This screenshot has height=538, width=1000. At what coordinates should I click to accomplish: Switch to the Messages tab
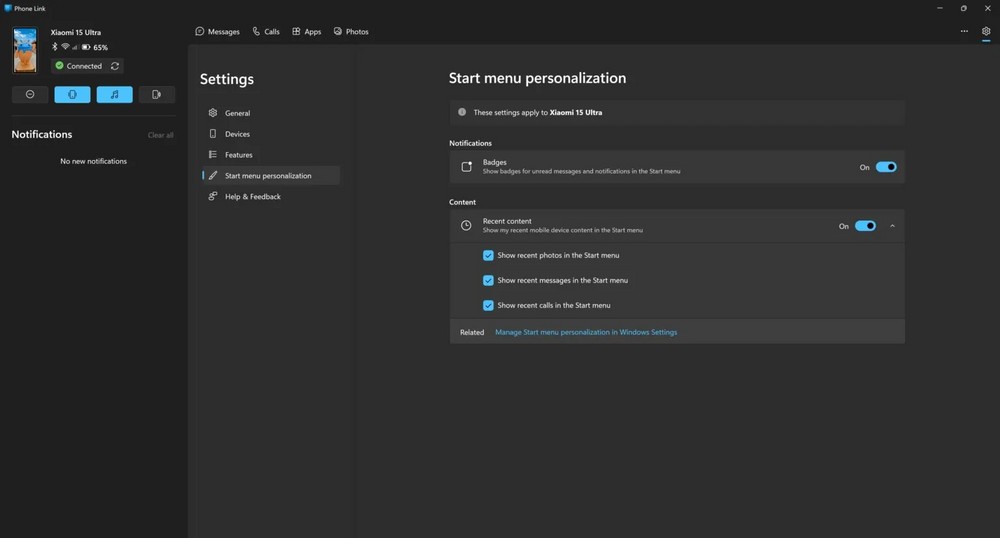point(217,31)
